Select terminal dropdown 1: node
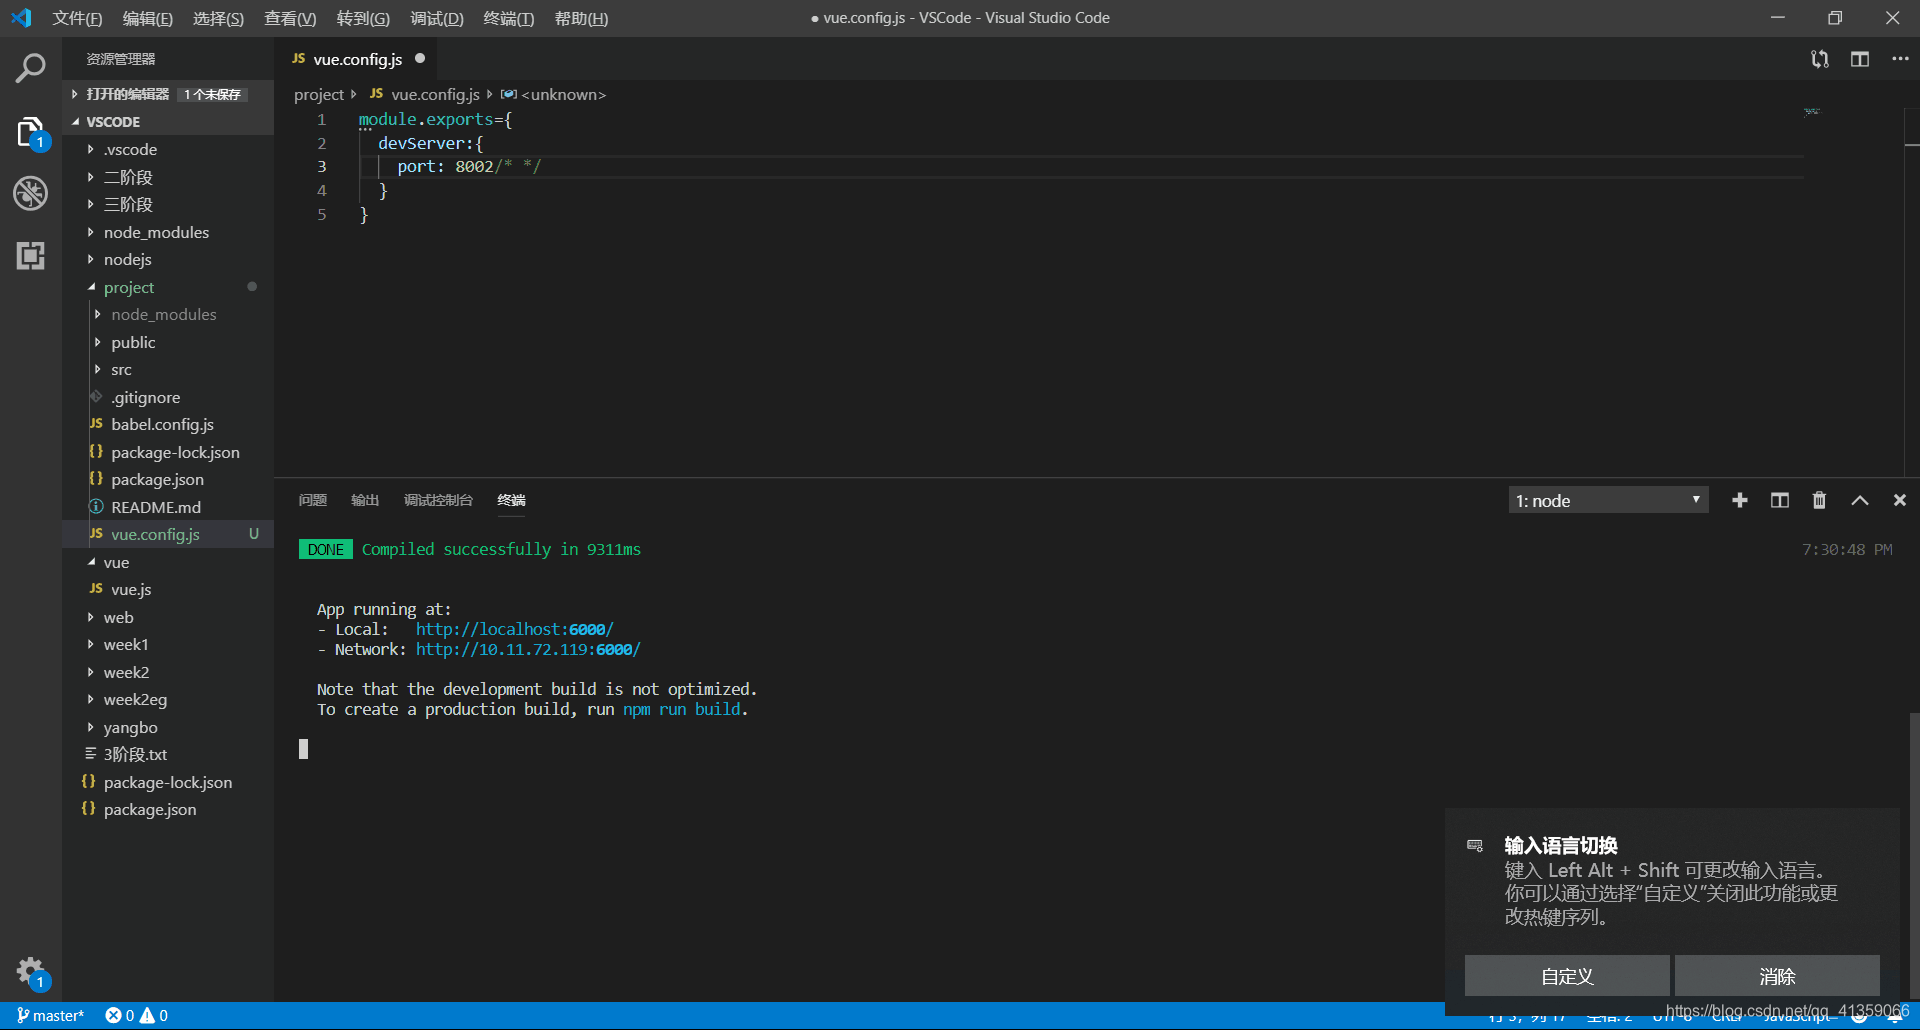Image resolution: width=1920 pixels, height=1030 pixels. (x=1608, y=500)
